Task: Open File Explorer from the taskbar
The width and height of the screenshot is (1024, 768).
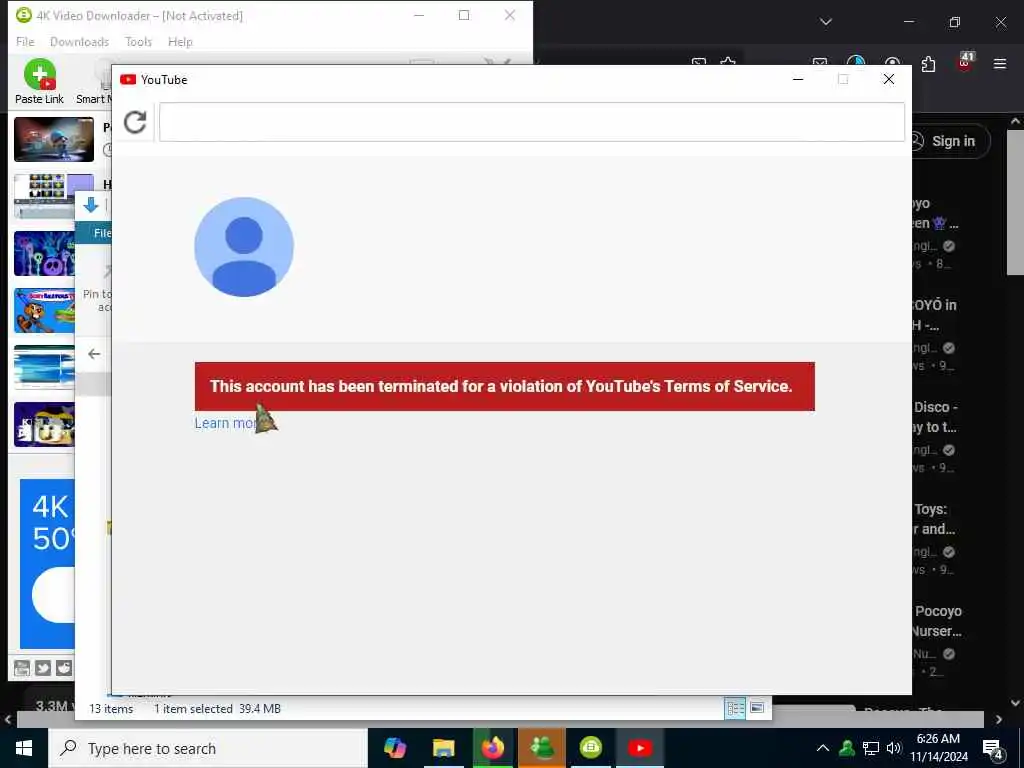Action: click(443, 748)
